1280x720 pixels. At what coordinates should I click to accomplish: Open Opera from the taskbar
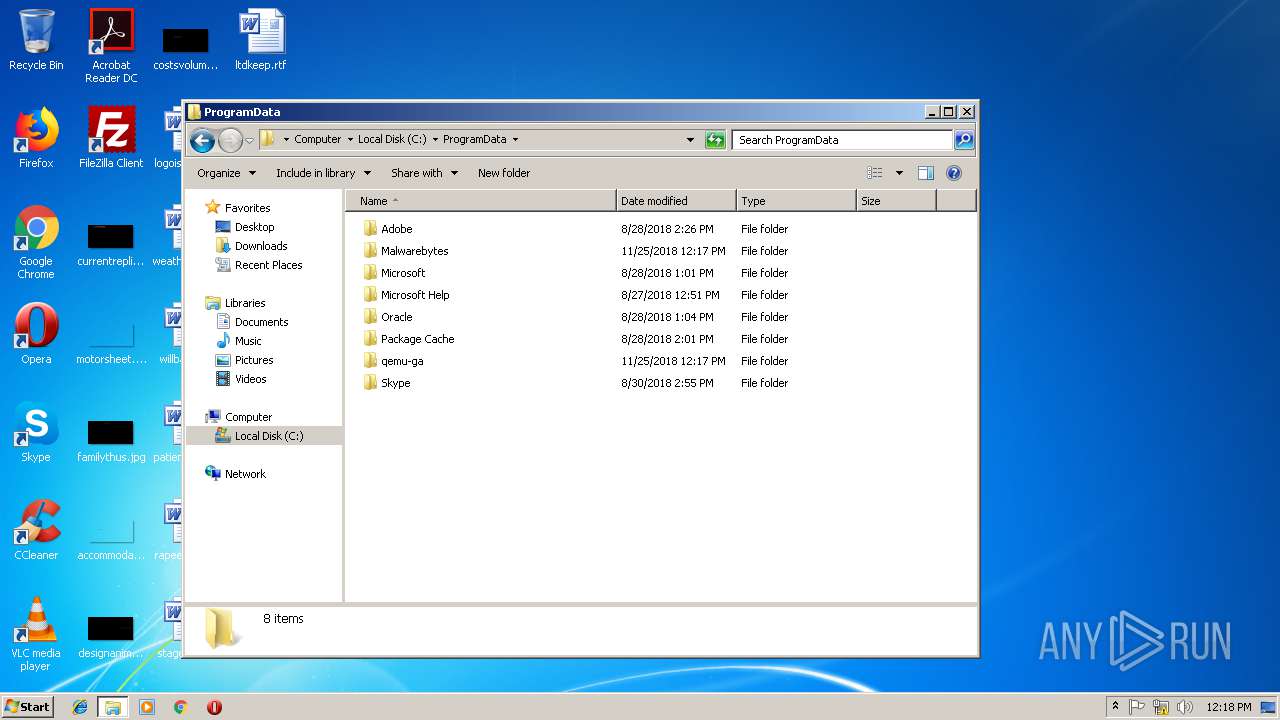coord(214,707)
